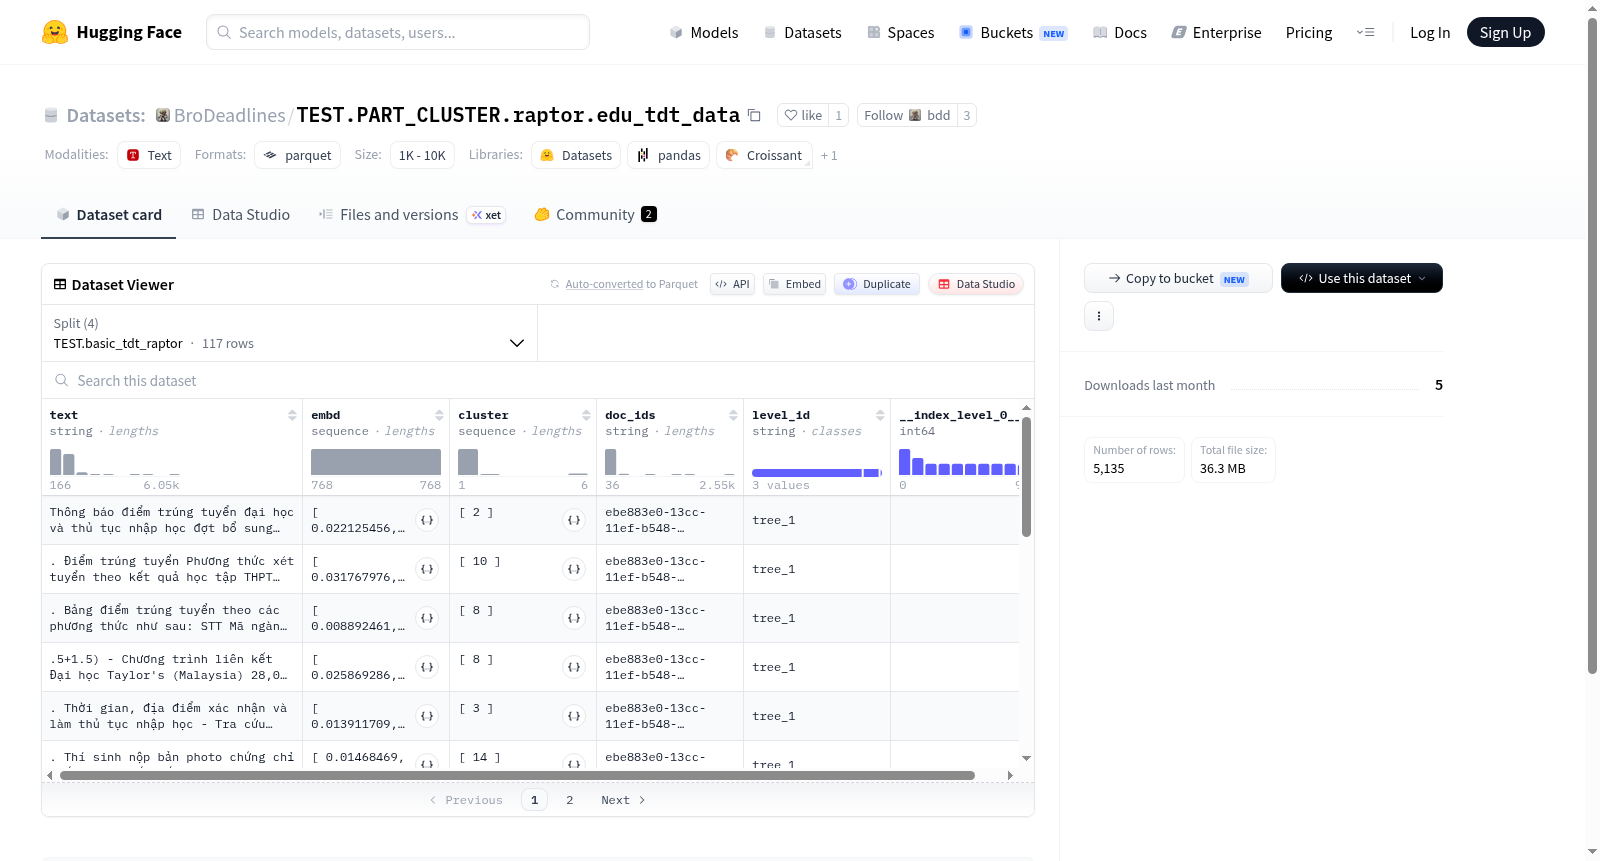This screenshot has width=1600, height=861.
Task: Select the pandas library tag
Action: pos(668,155)
